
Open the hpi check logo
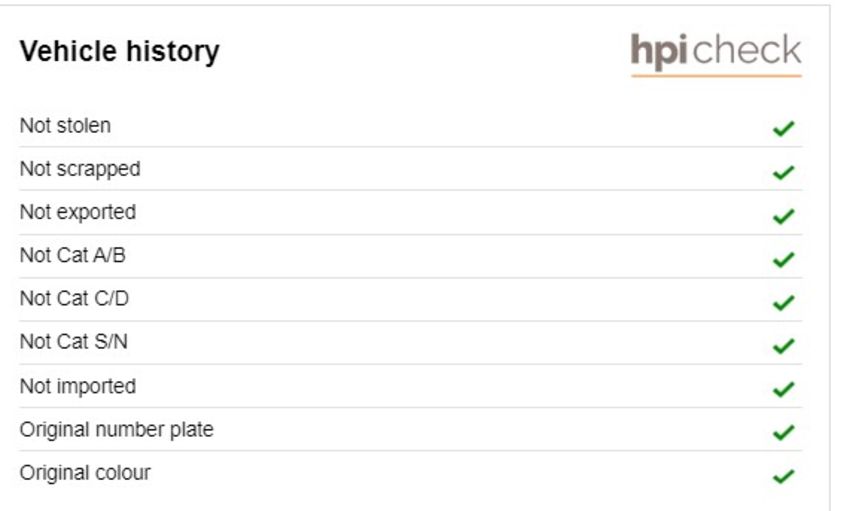pyautogui.click(x=716, y=54)
